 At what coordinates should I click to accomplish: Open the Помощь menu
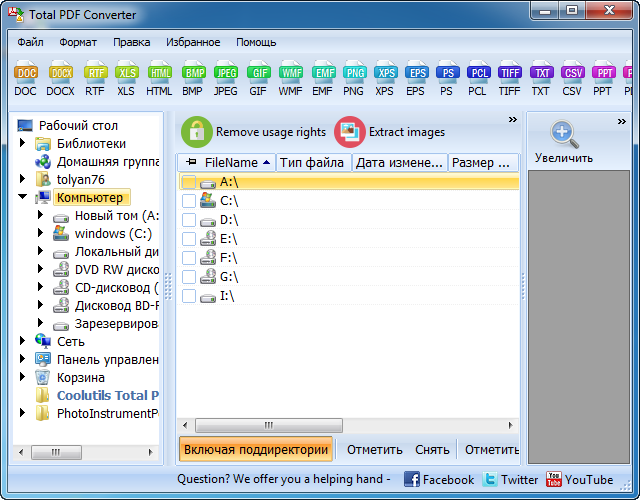click(x=256, y=42)
